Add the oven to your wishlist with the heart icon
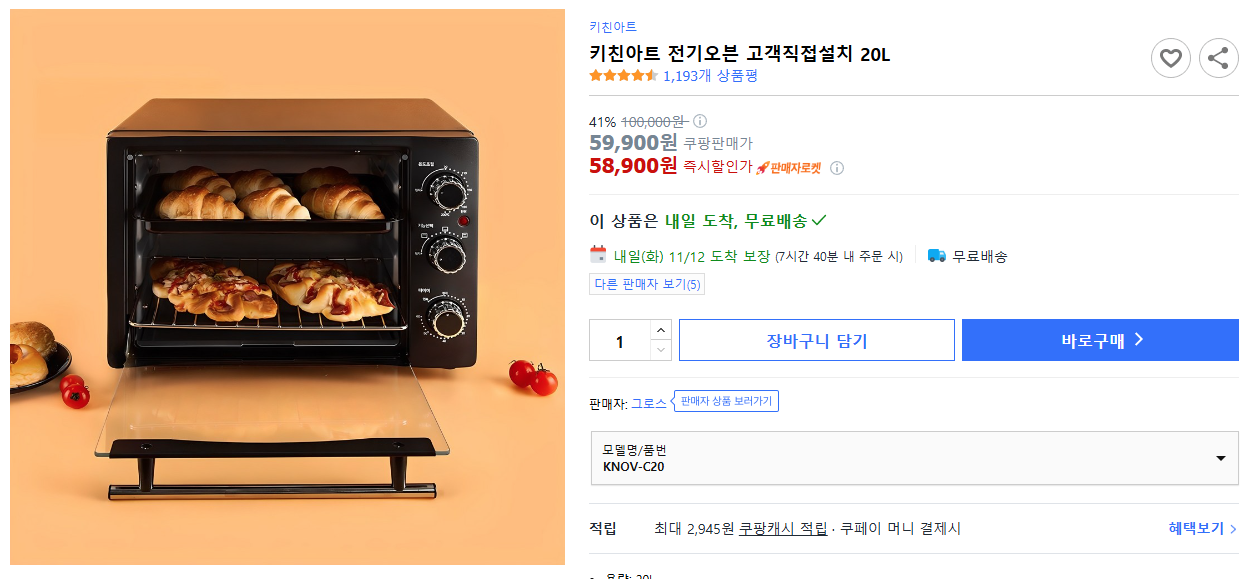 pyautogui.click(x=1170, y=57)
